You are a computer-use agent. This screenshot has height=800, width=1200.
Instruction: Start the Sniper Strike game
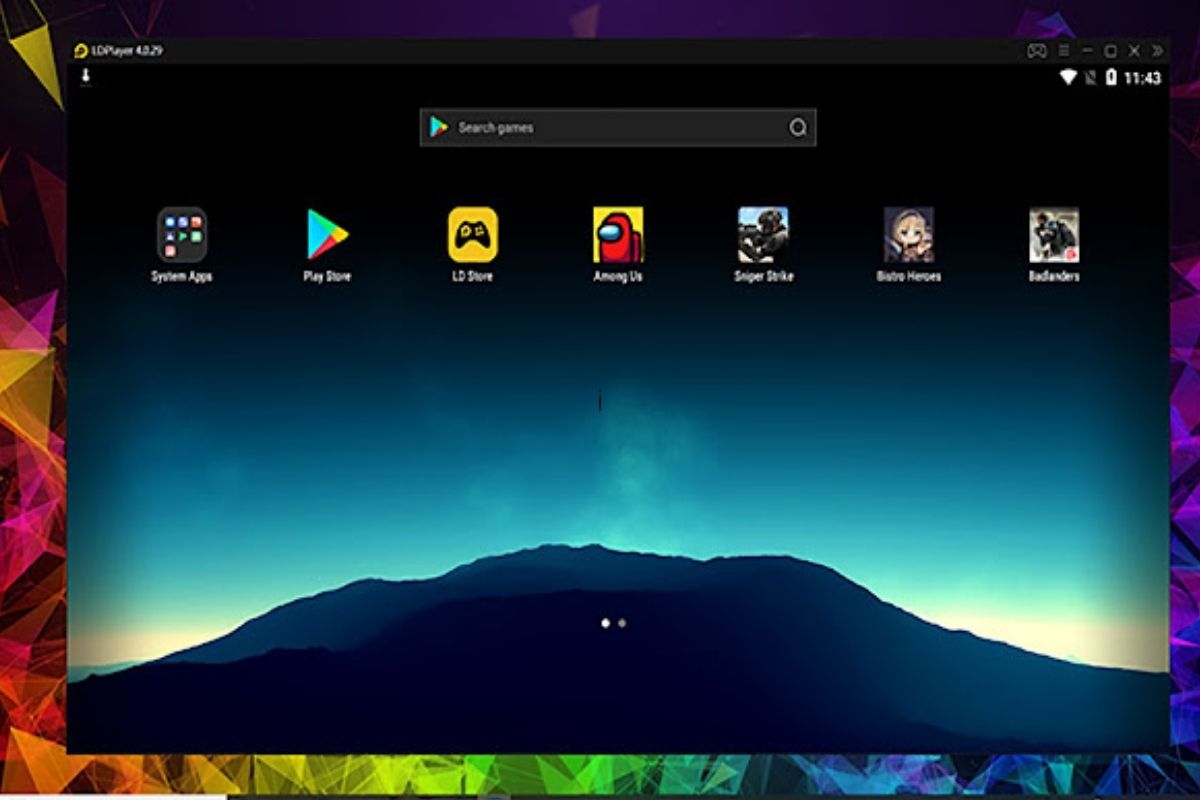[763, 235]
